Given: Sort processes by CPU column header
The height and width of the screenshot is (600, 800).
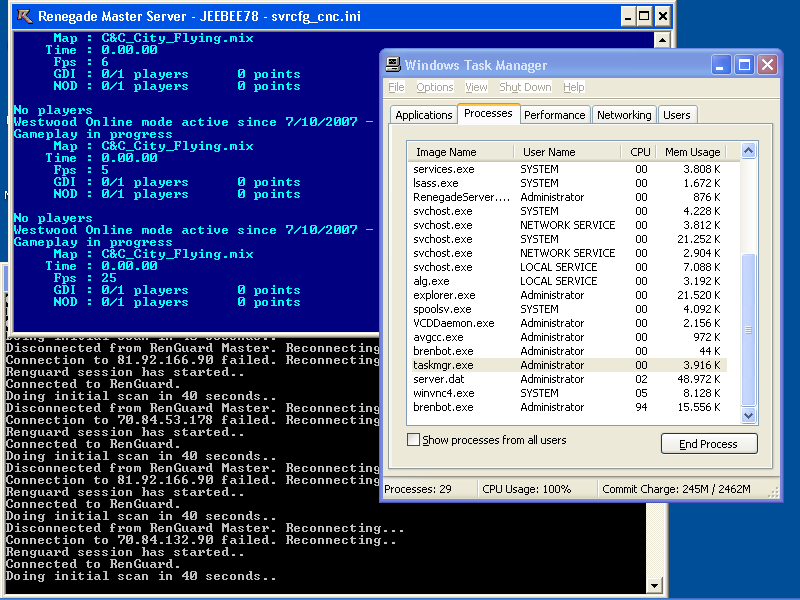Looking at the screenshot, I should click(640, 152).
